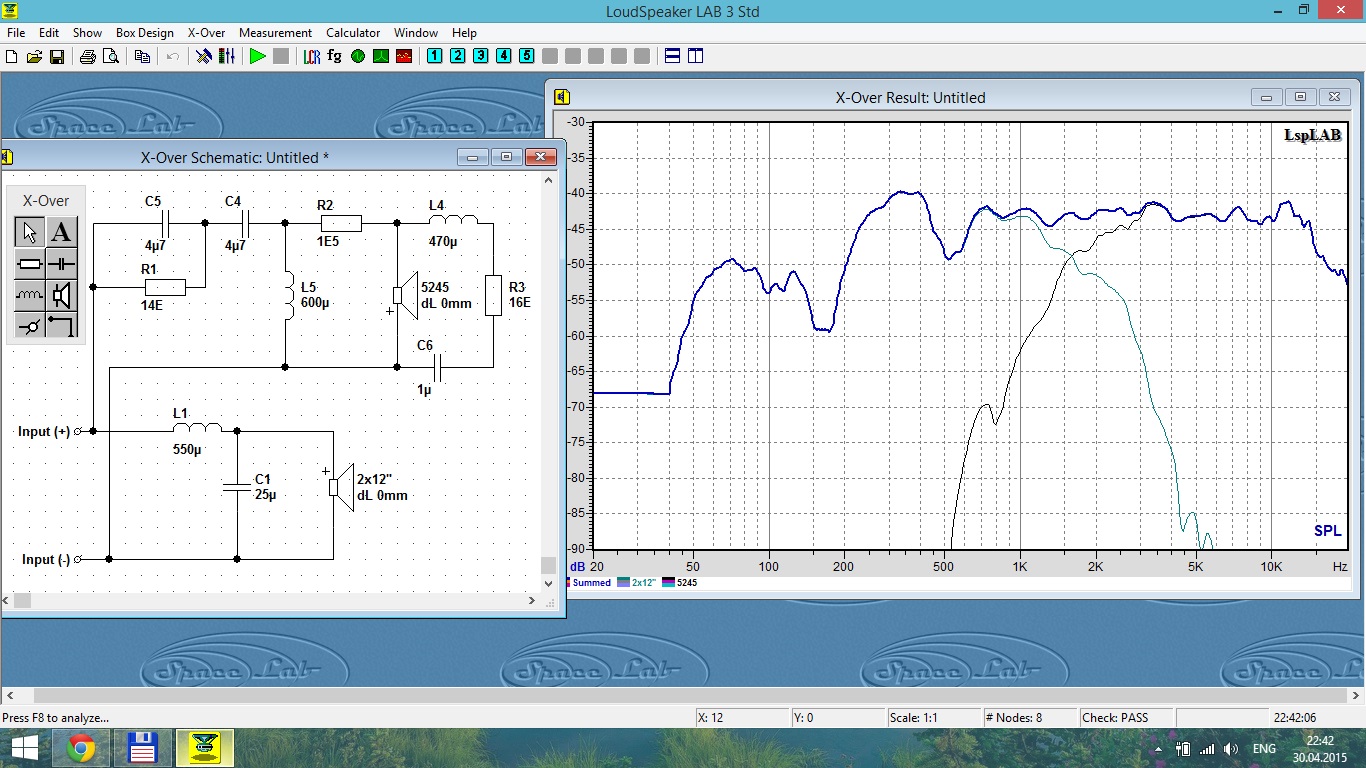Toggle memory slot 5 button

(x=526, y=56)
